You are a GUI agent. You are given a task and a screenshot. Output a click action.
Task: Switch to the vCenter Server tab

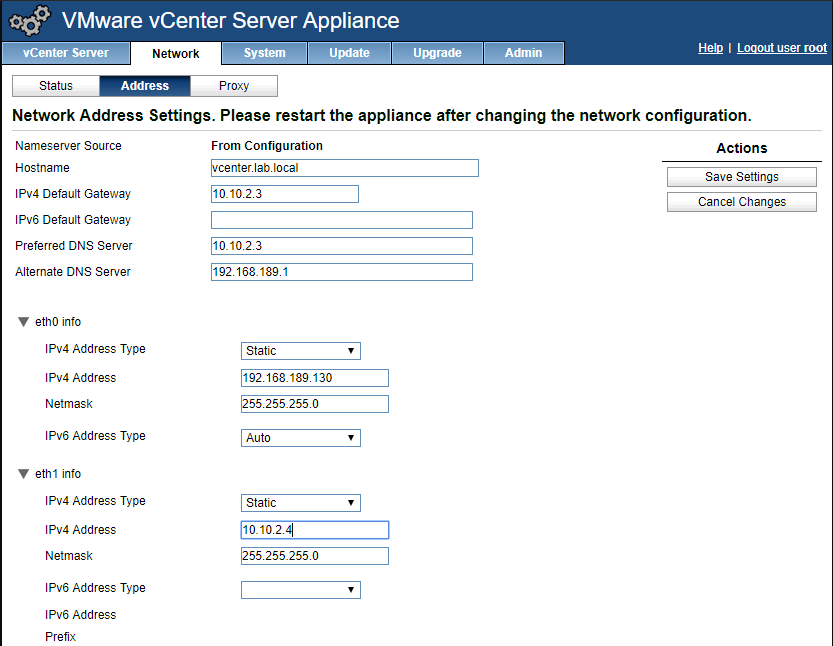[x=65, y=53]
